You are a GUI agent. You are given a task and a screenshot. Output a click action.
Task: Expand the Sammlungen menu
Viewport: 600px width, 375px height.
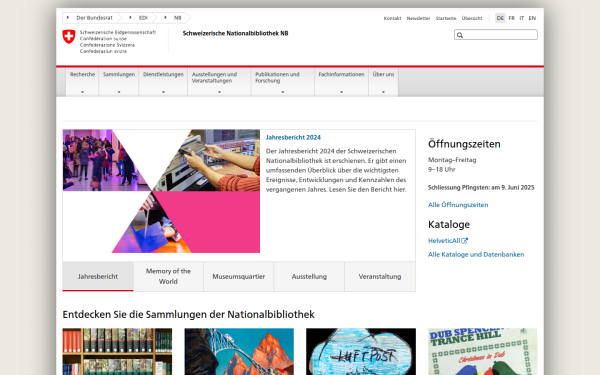[x=119, y=82]
